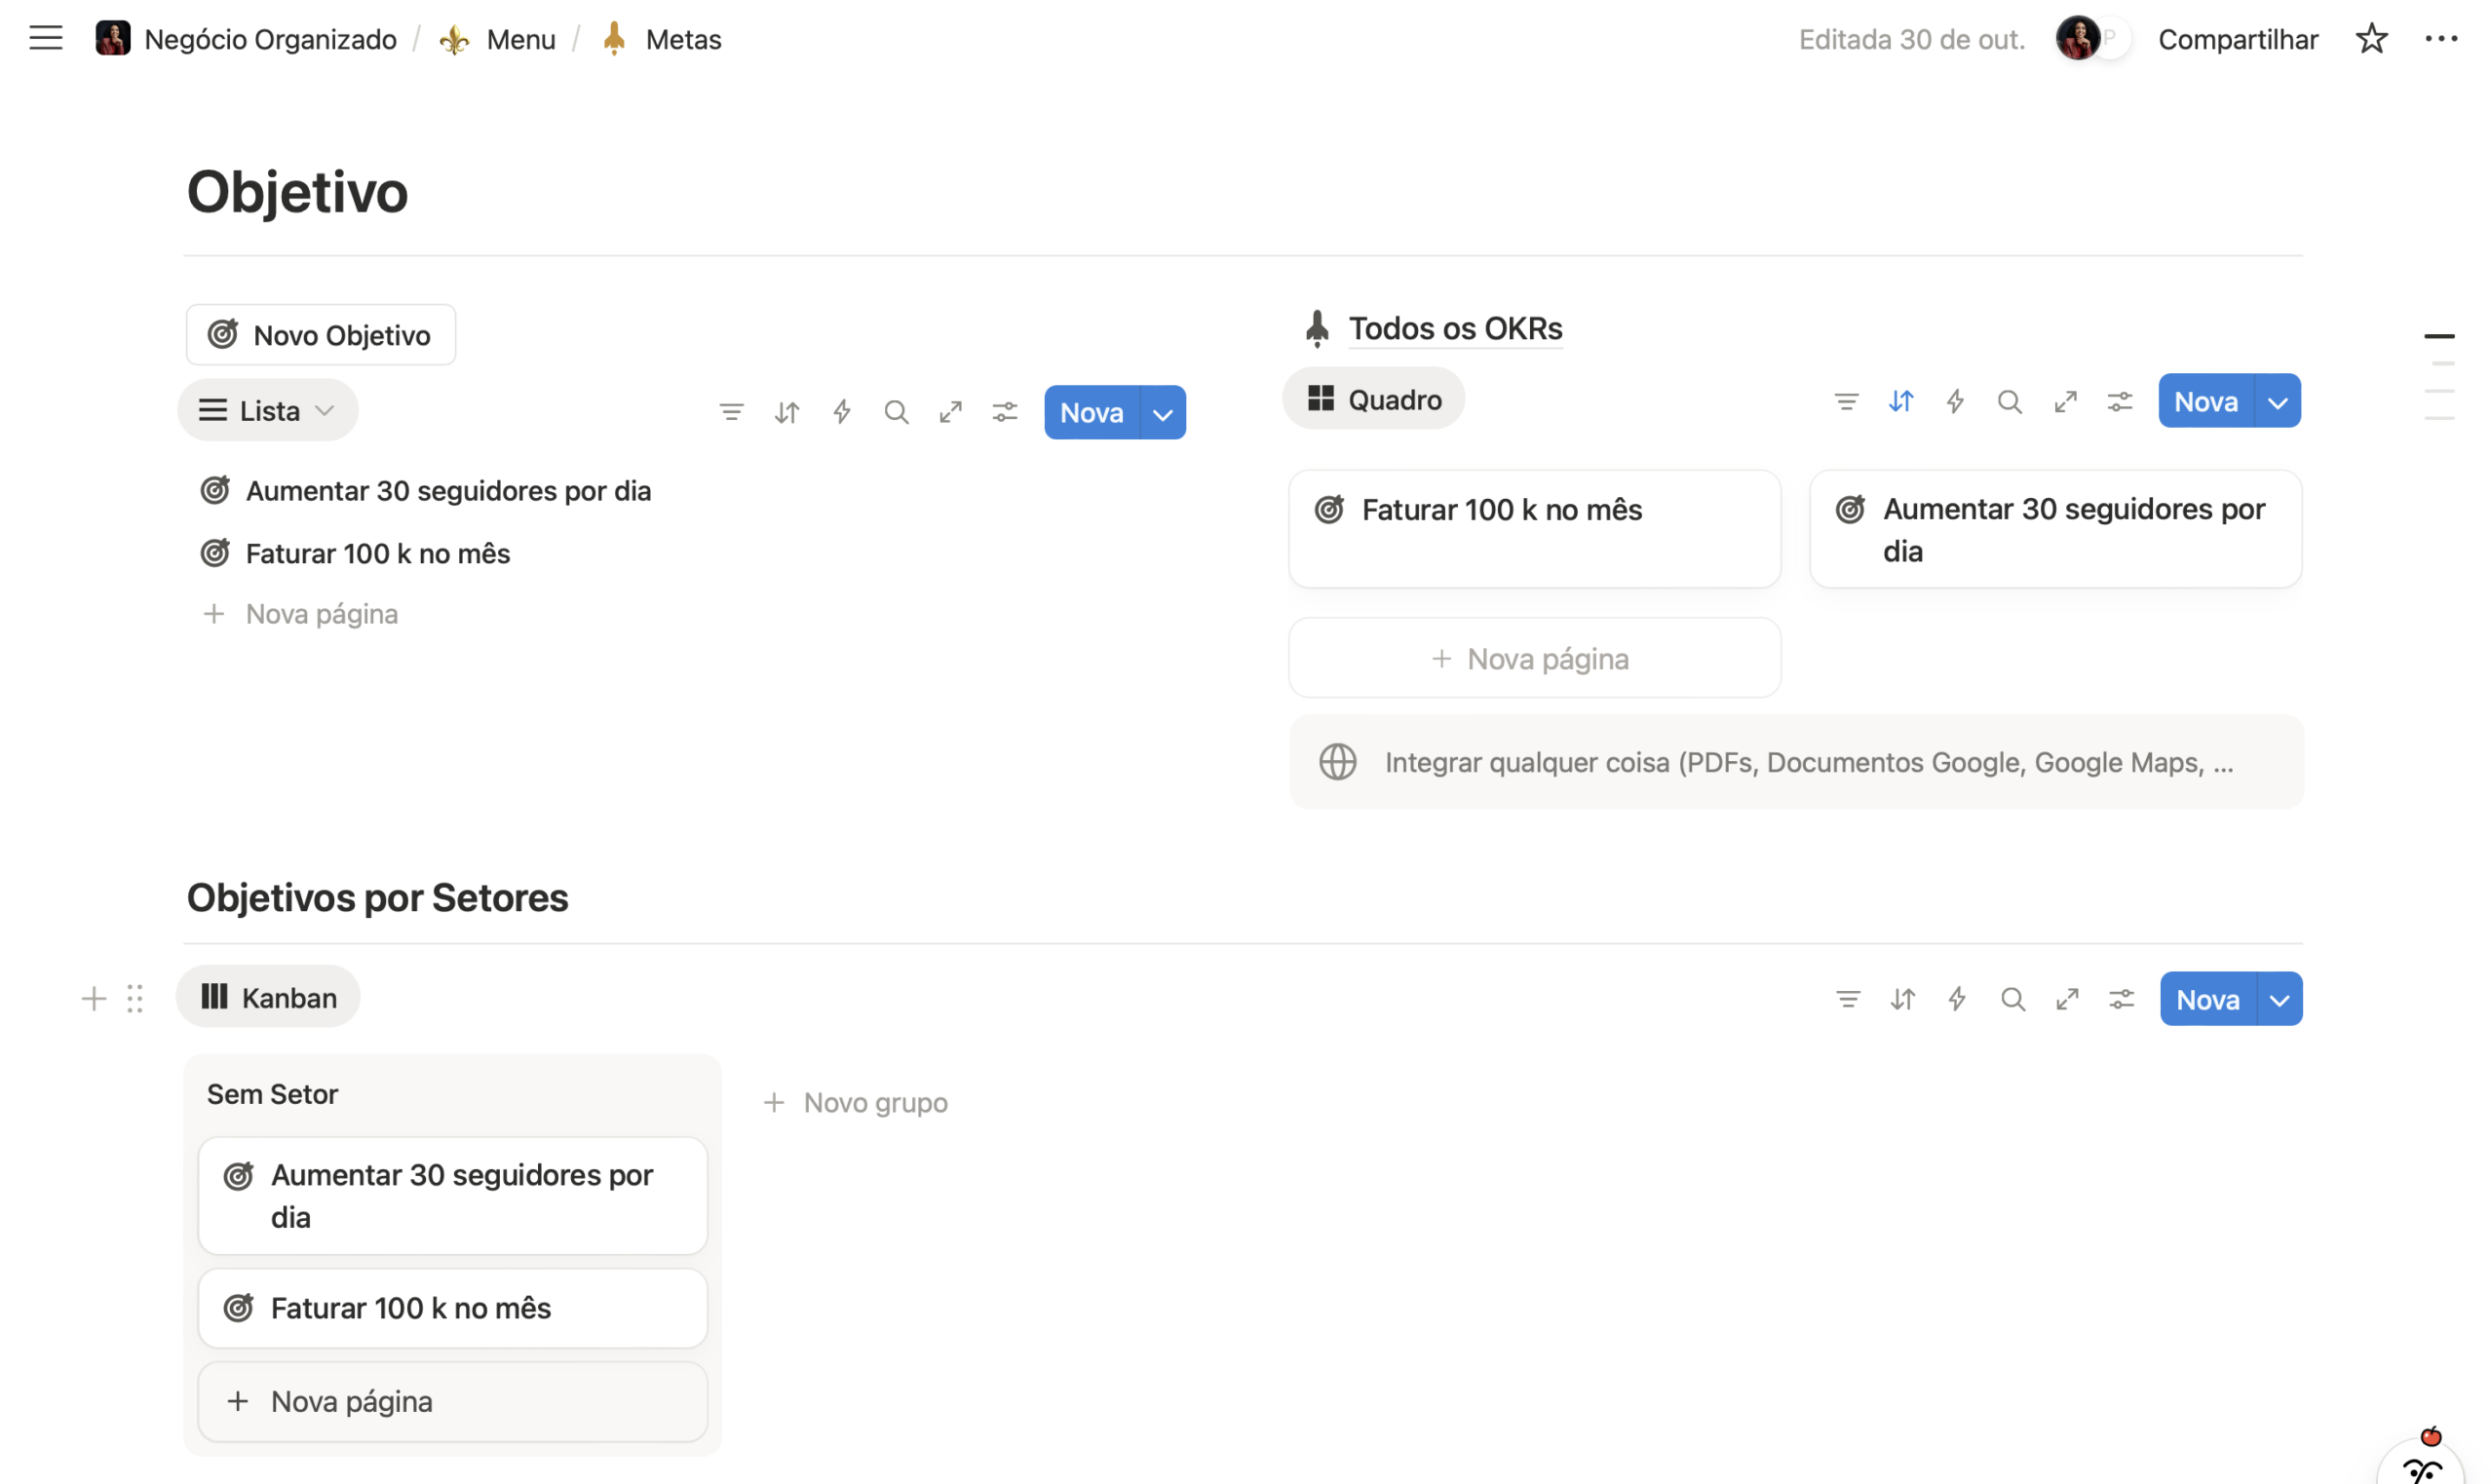Expand the Todos os OKRs database fullscreen
Viewport: 2491px width, 1484px height.
pyautogui.click(x=2065, y=402)
